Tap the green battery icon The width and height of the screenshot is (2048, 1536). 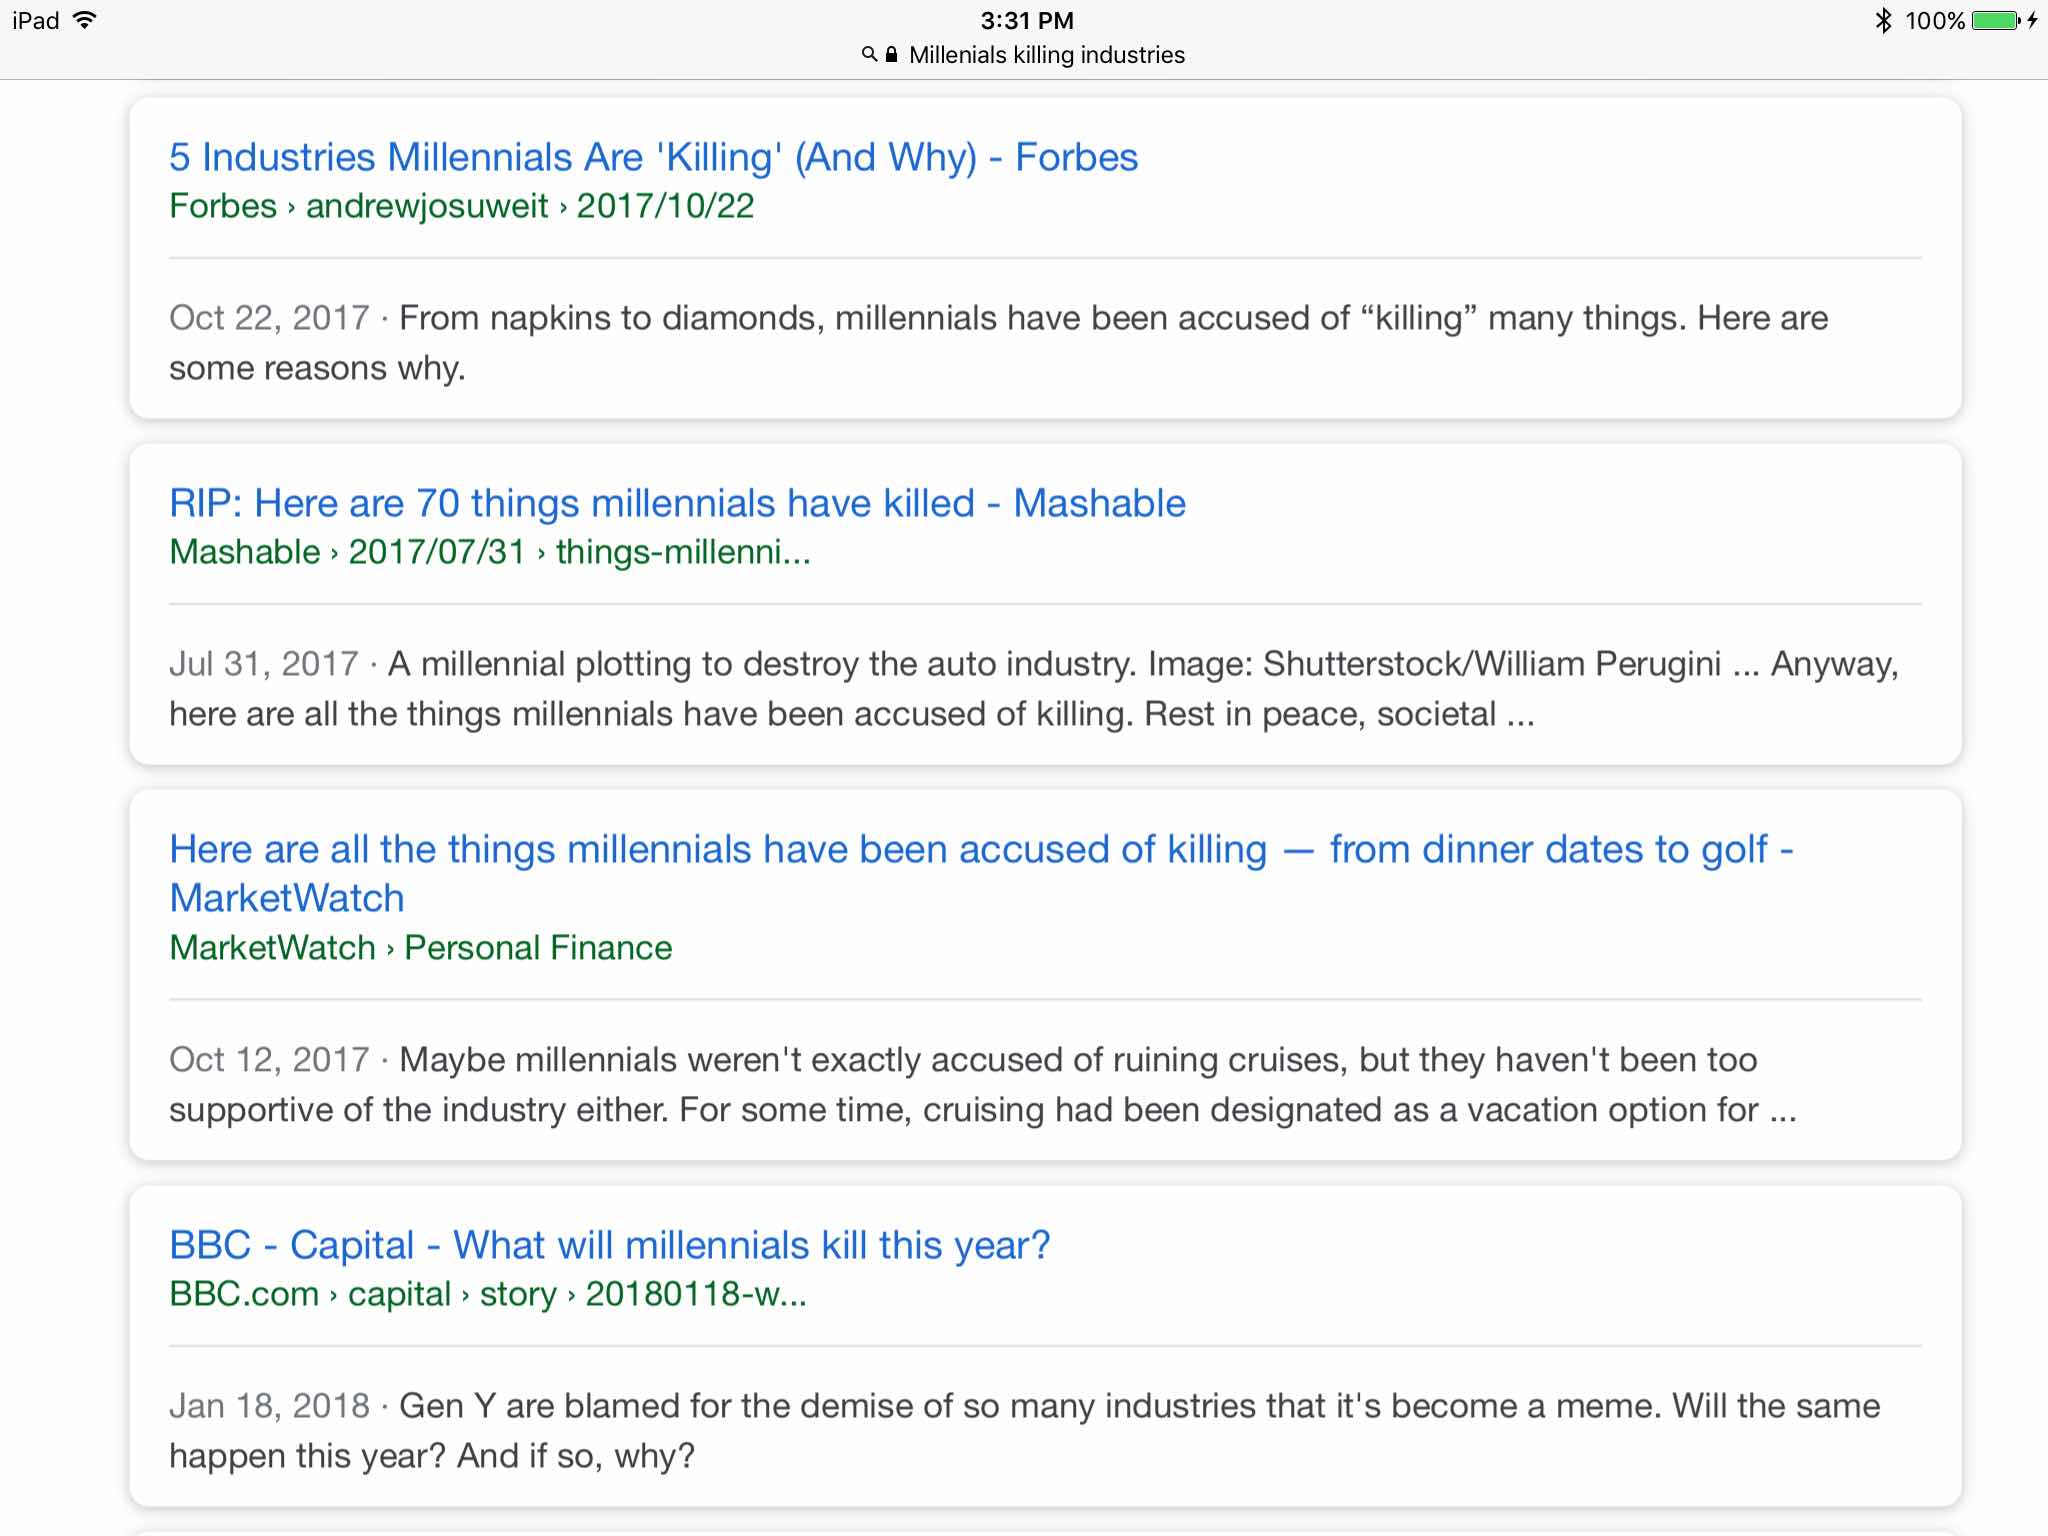pos(1995,21)
